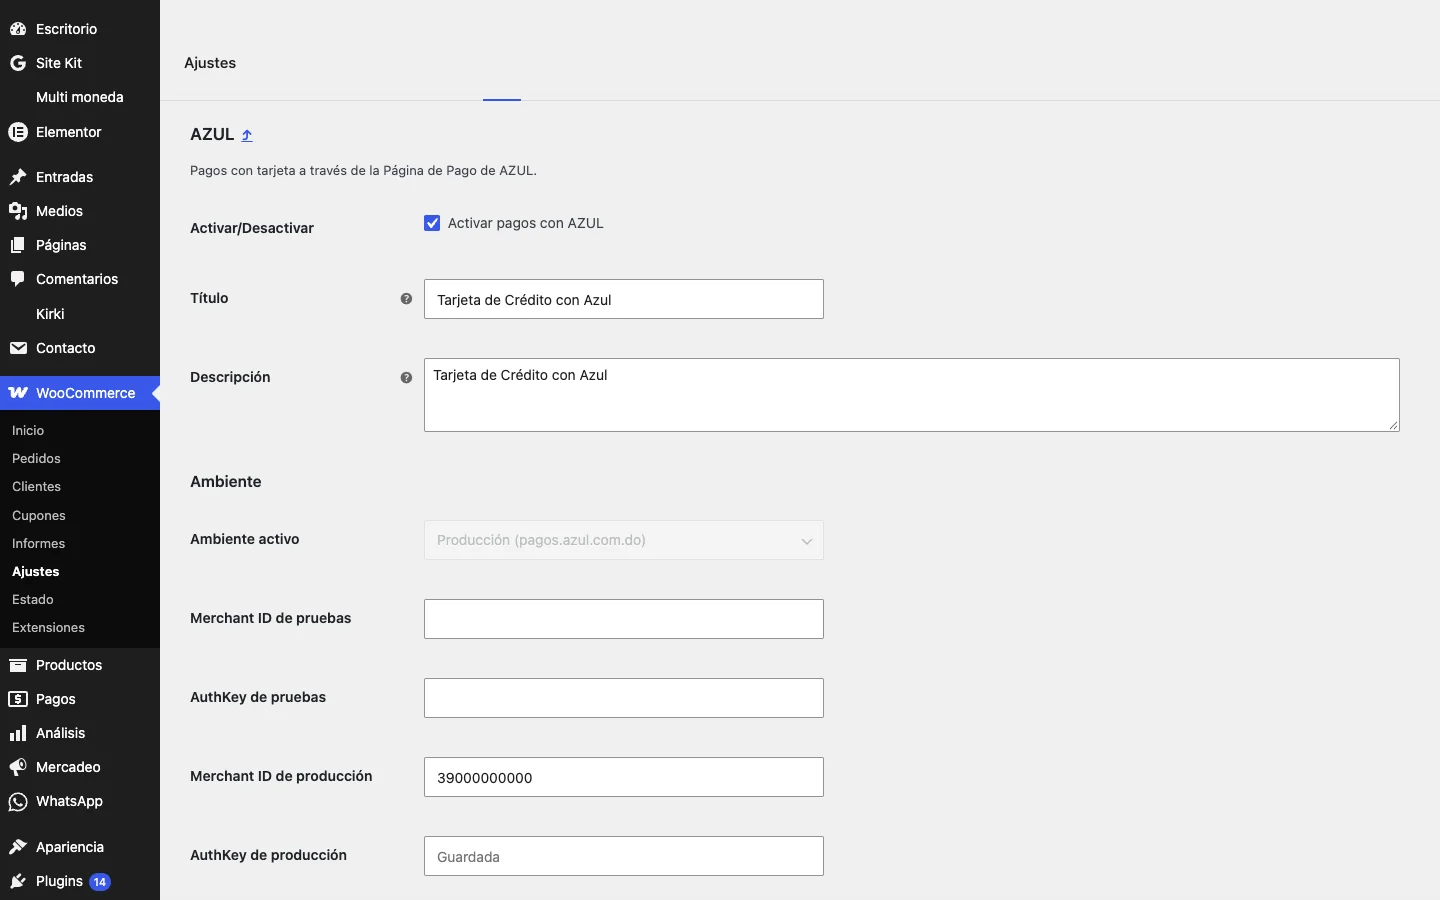Screen dimensions: 1440x900
Task: Click the Título text field
Action: pyautogui.click(x=624, y=299)
